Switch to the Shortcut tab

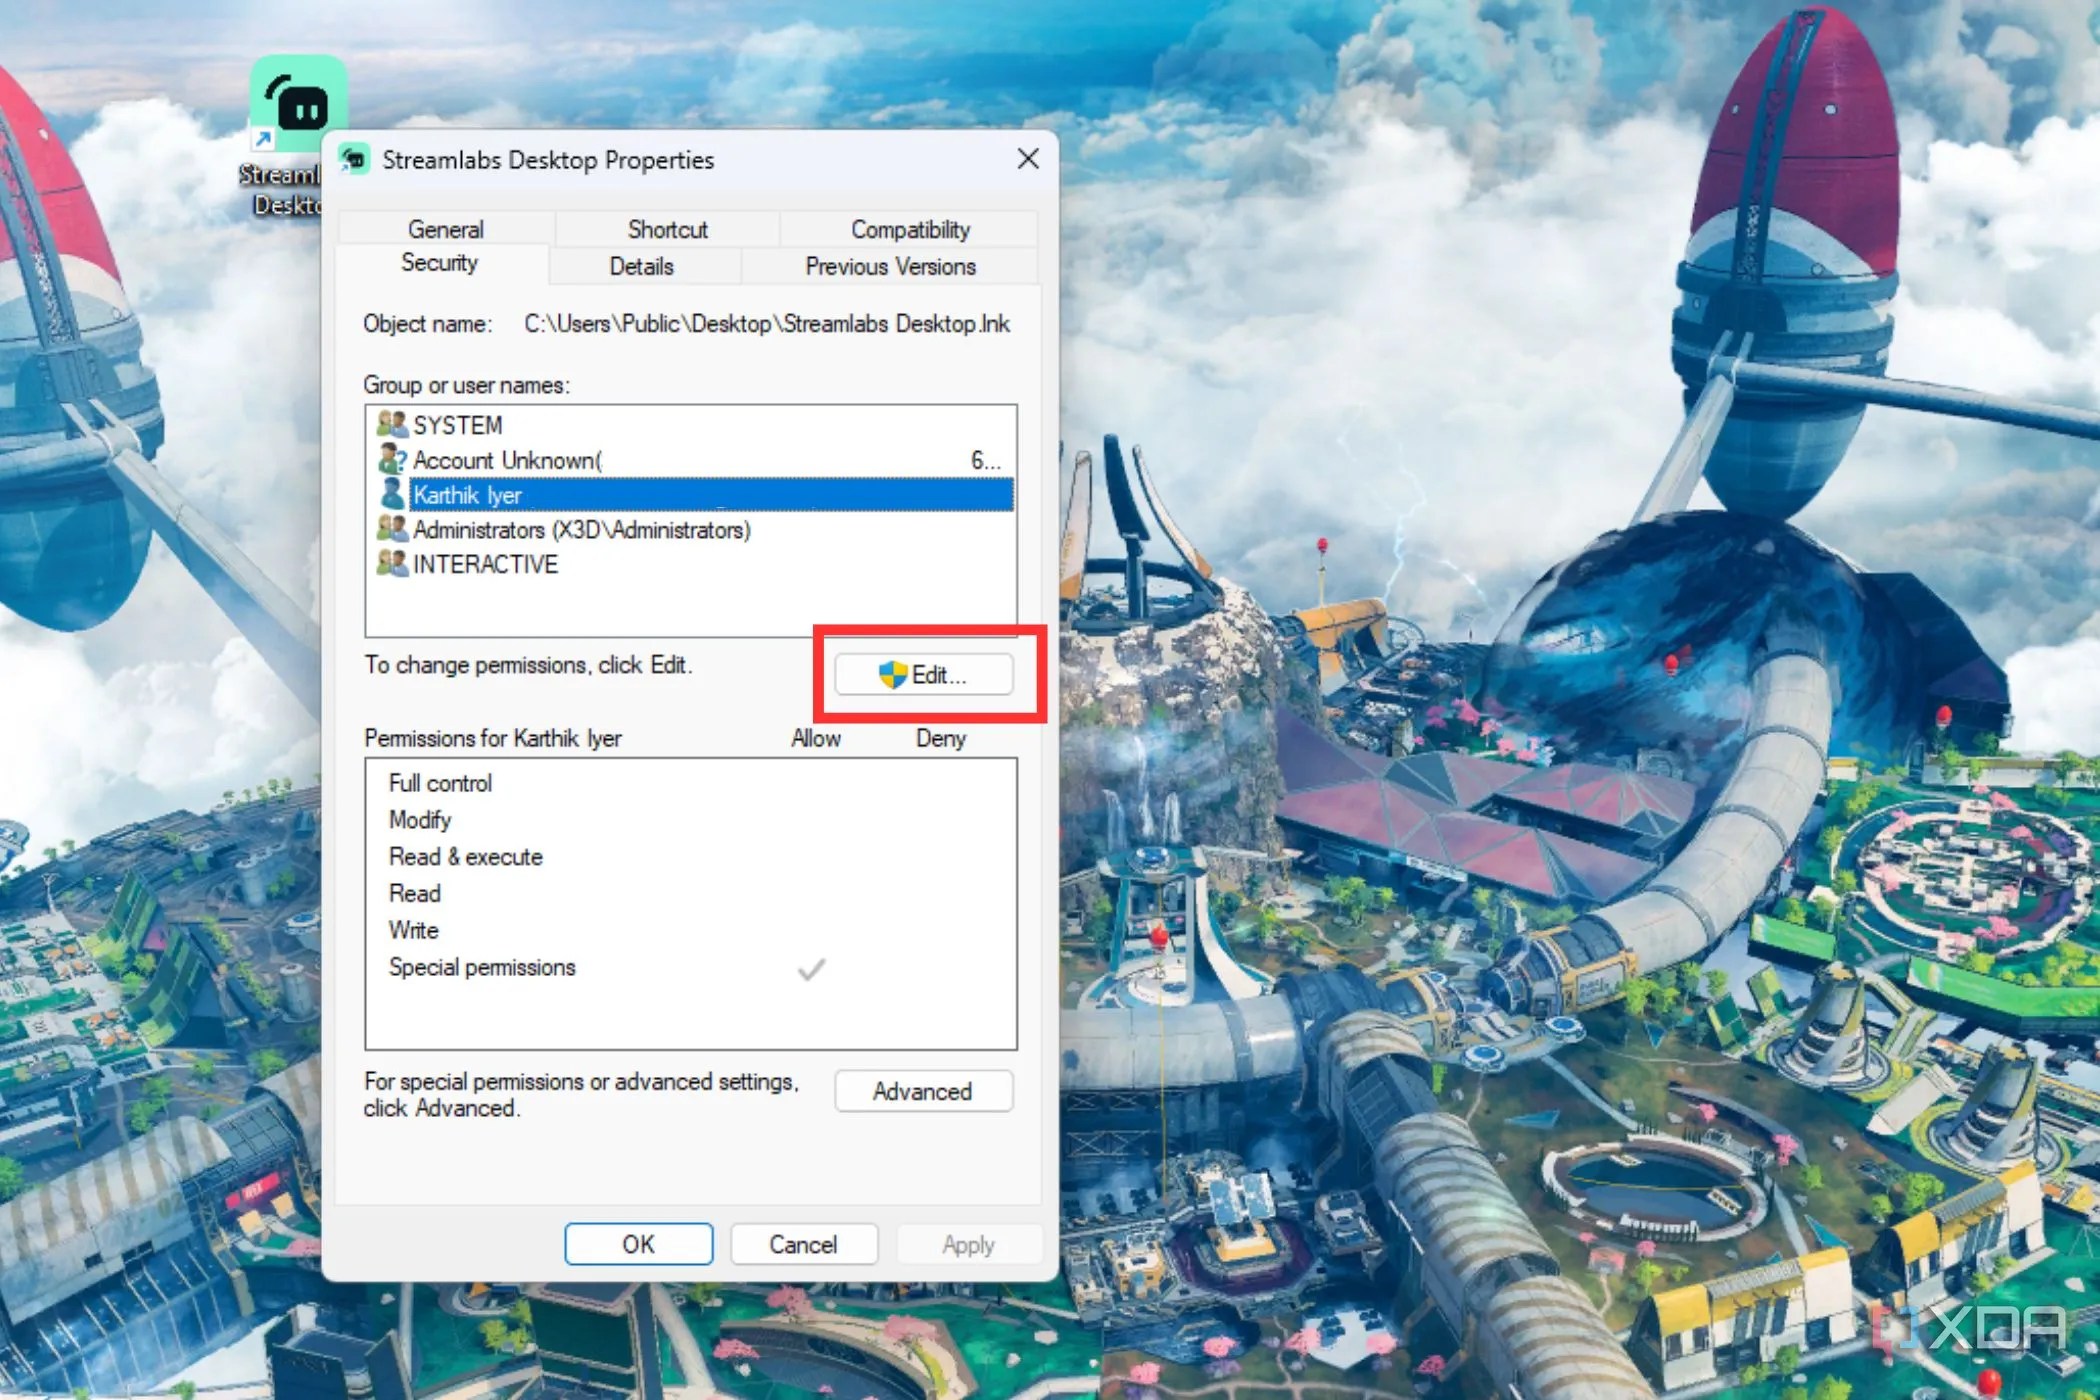point(668,229)
